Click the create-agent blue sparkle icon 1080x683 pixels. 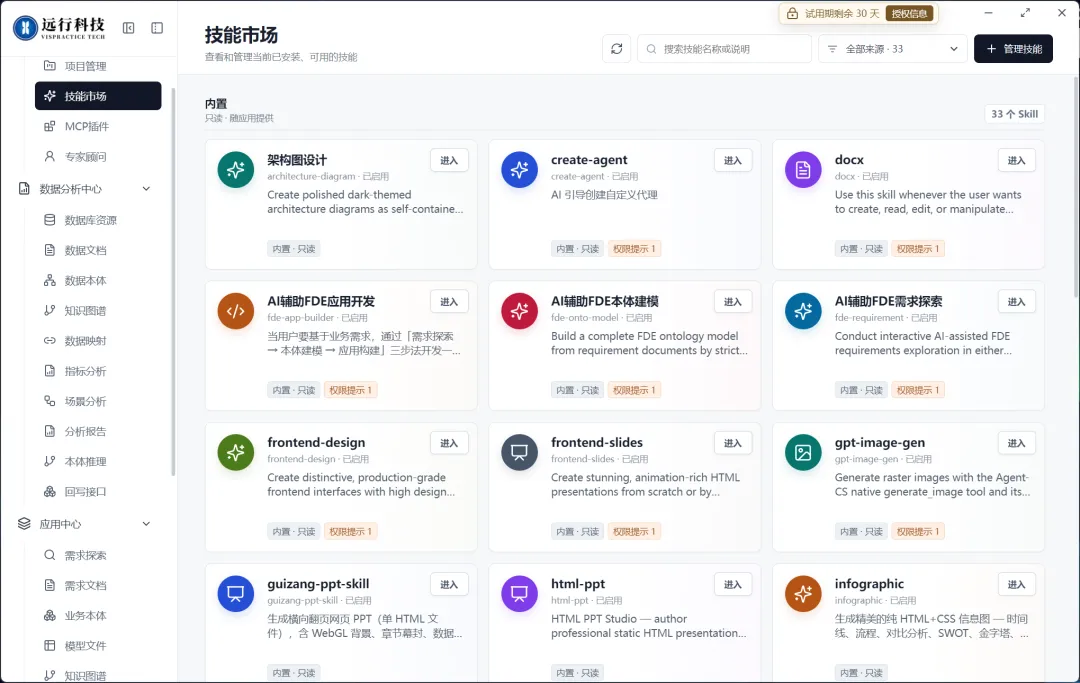click(x=519, y=169)
